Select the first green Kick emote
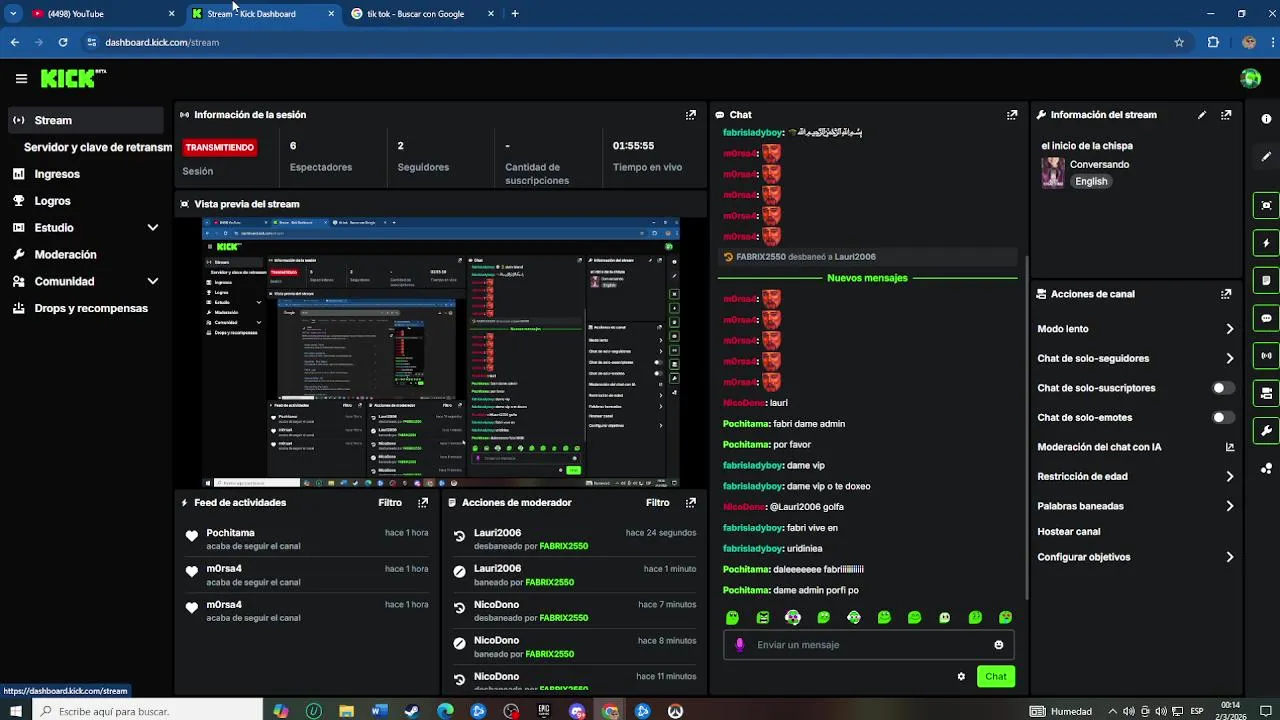1280x720 pixels. 732,618
